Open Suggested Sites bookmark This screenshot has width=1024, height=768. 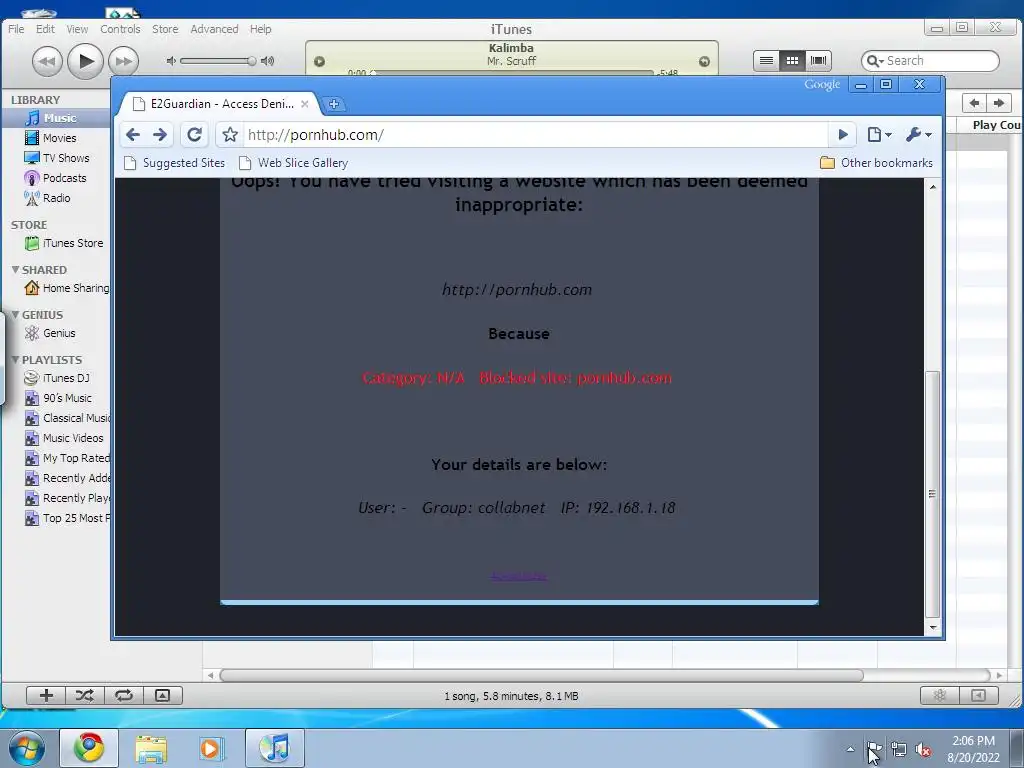(174, 163)
